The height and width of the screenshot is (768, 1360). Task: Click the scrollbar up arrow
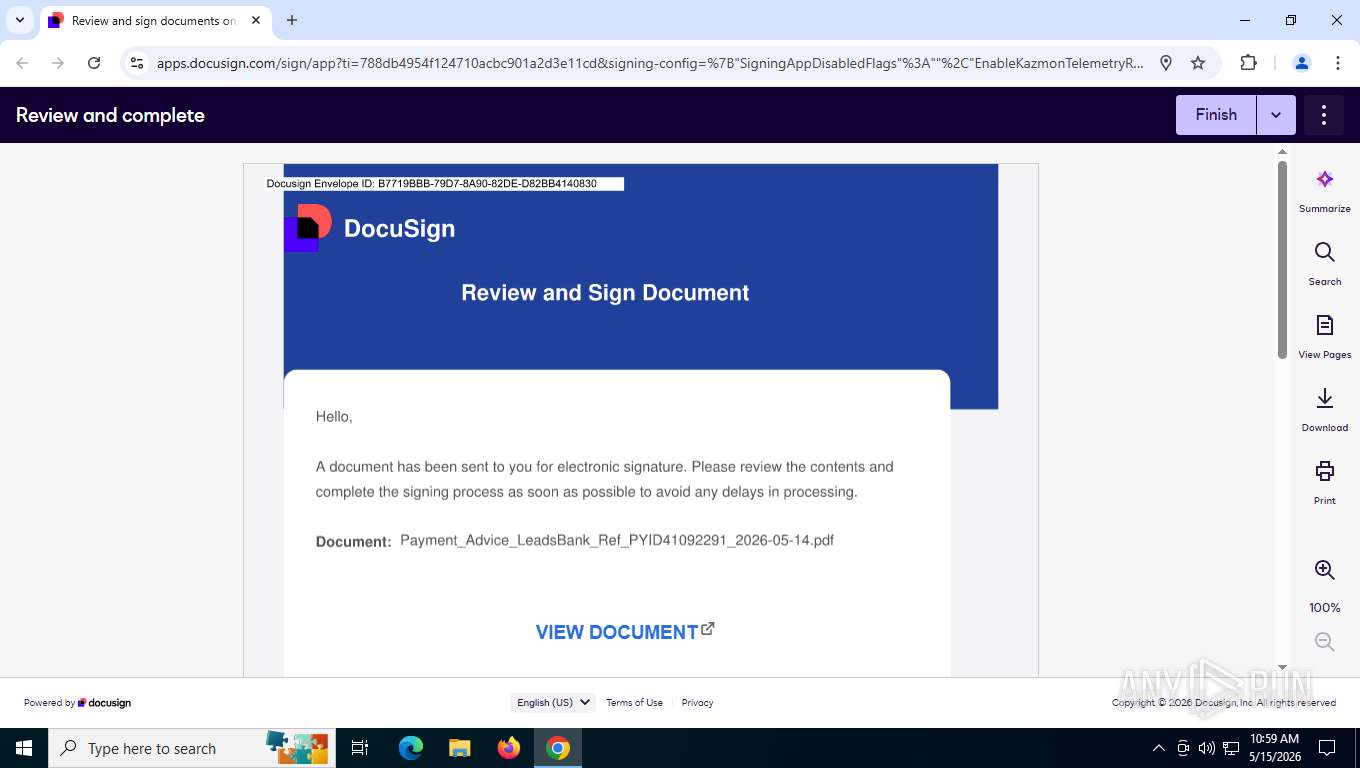(x=1282, y=152)
